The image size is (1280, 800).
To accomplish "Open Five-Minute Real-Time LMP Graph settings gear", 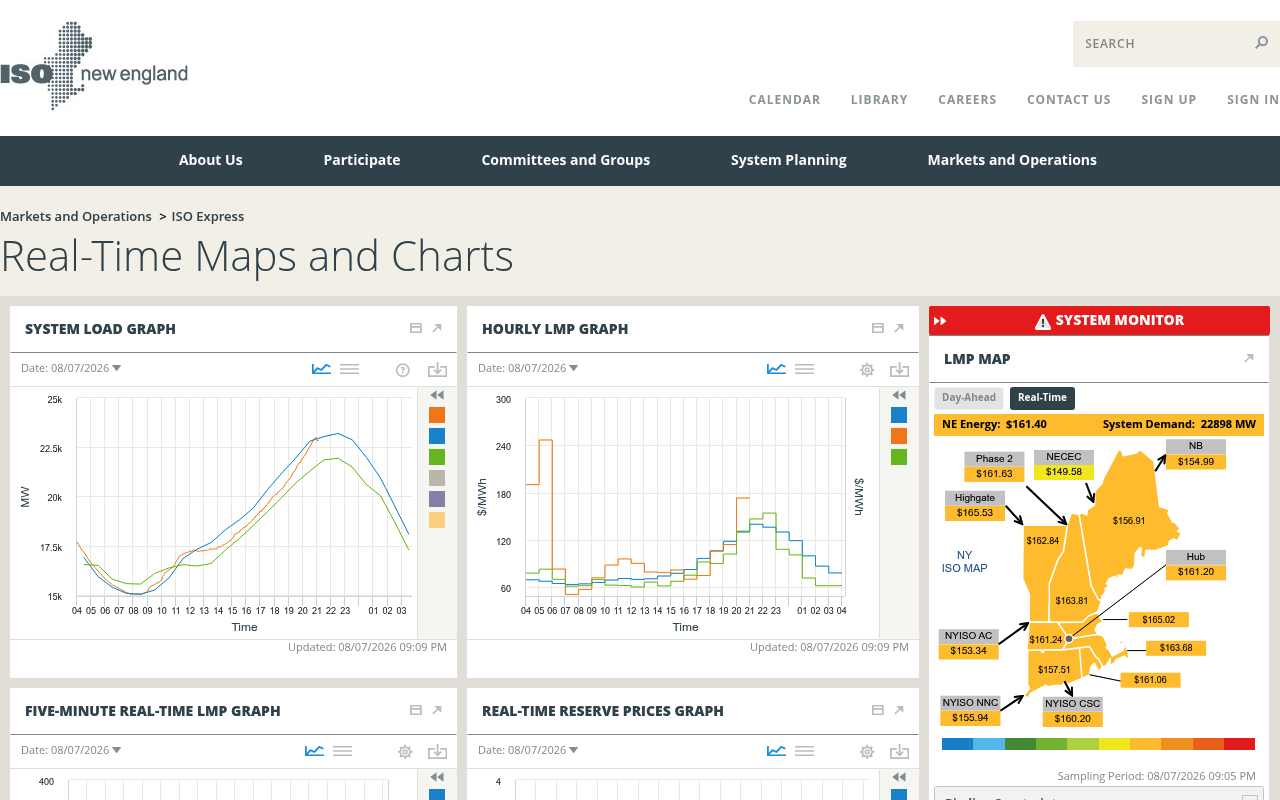I will tap(405, 752).
